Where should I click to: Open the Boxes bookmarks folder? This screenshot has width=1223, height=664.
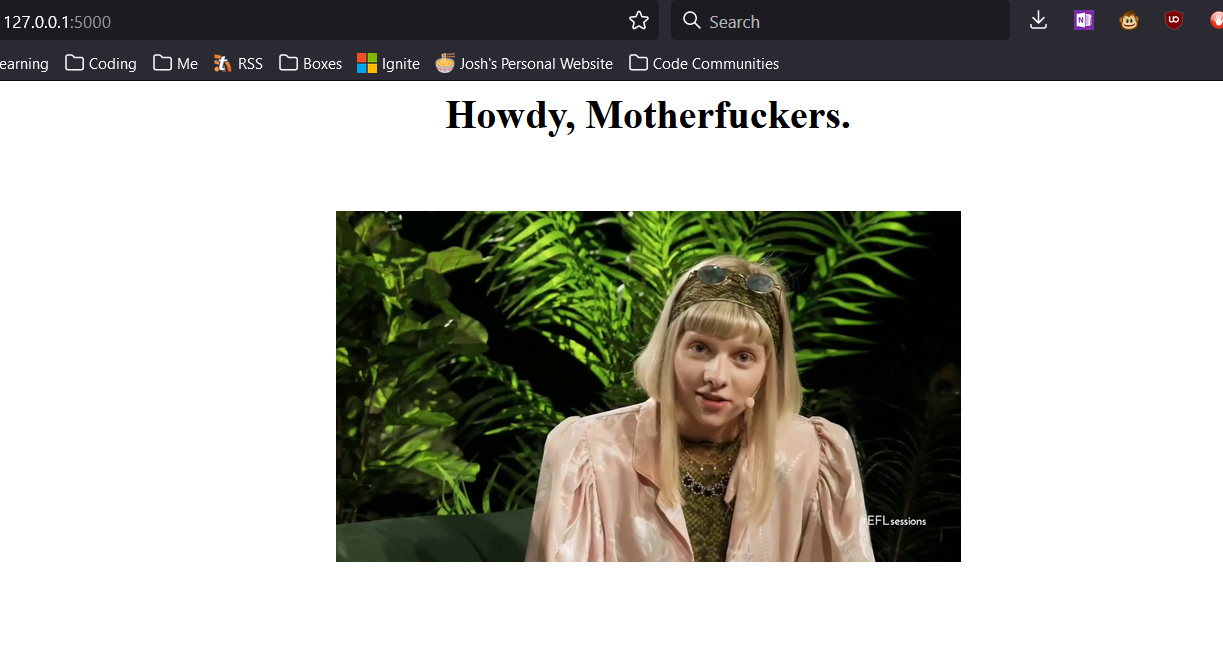pyautogui.click(x=310, y=63)
